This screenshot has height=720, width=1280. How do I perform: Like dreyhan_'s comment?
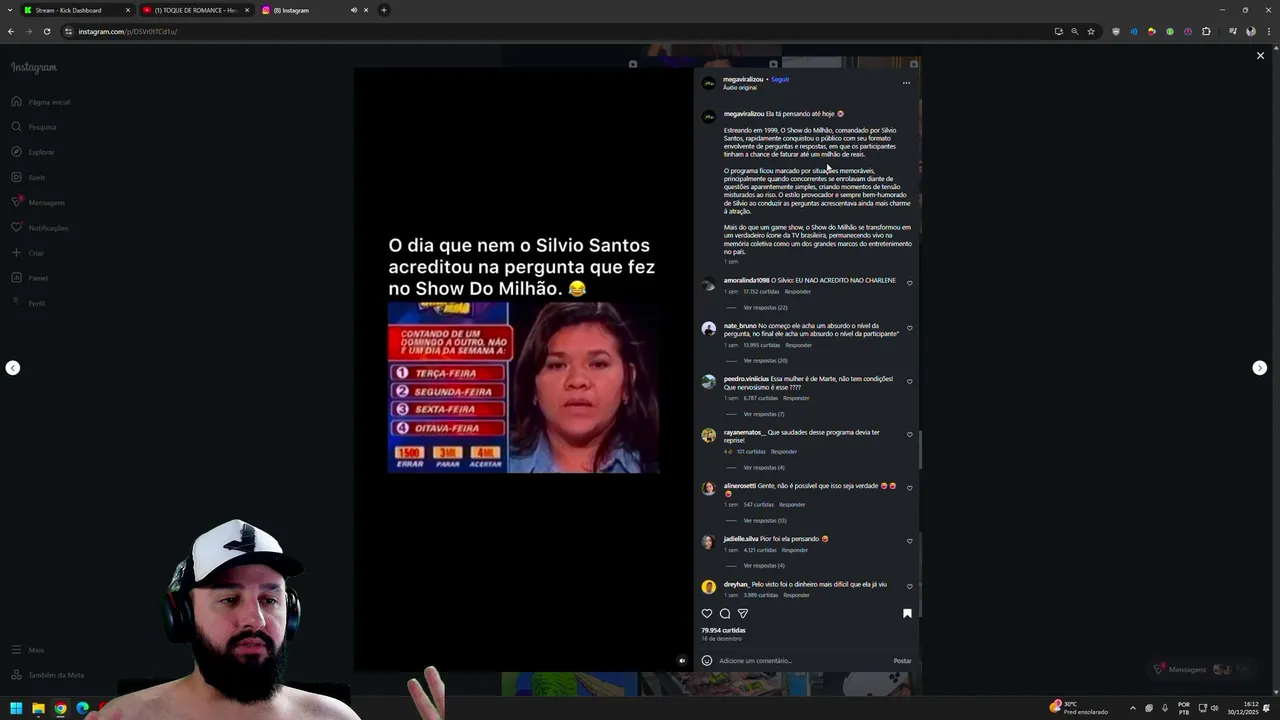tap(909, 586)
